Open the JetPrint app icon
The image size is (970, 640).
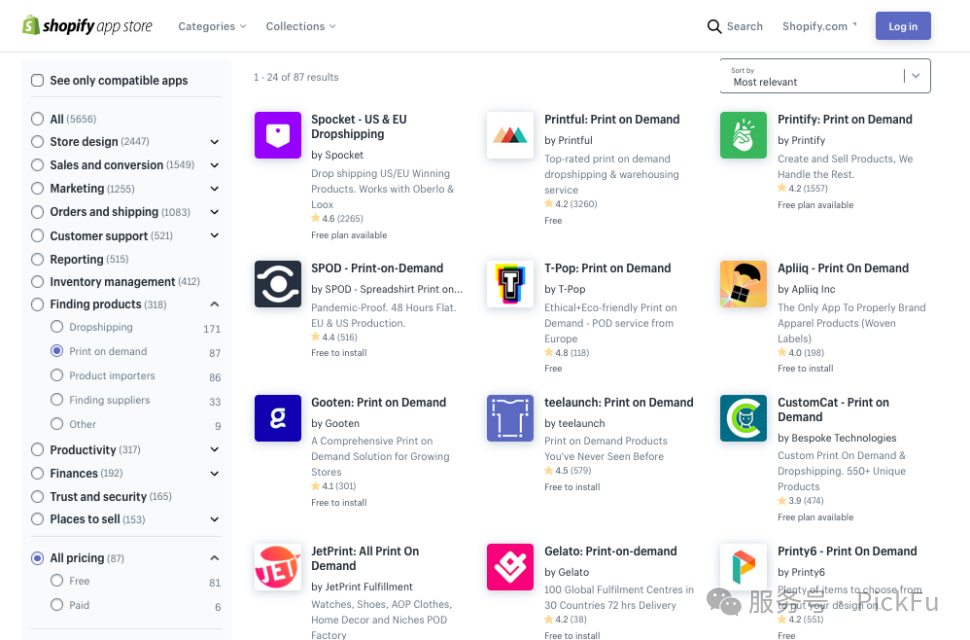point(278,567)
